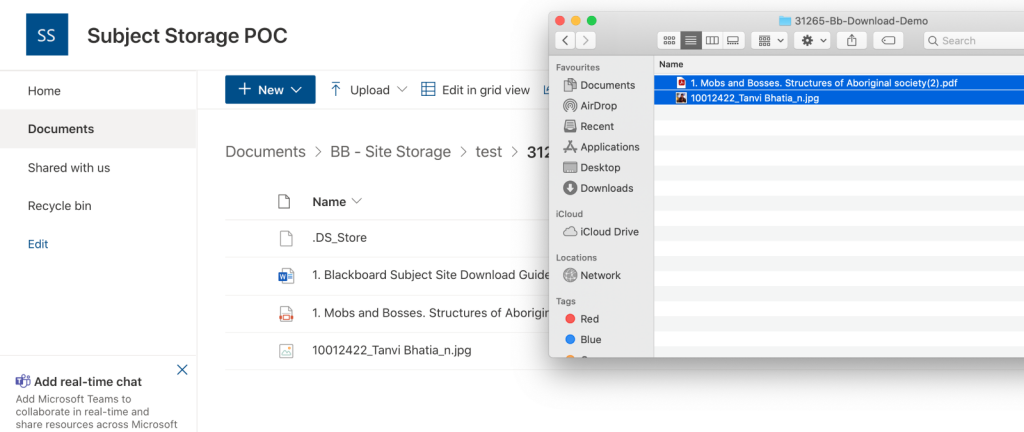This screenshot has width=1024, height=432.
Task: Click the Add real-time chat heading
Action: point(88,382)
